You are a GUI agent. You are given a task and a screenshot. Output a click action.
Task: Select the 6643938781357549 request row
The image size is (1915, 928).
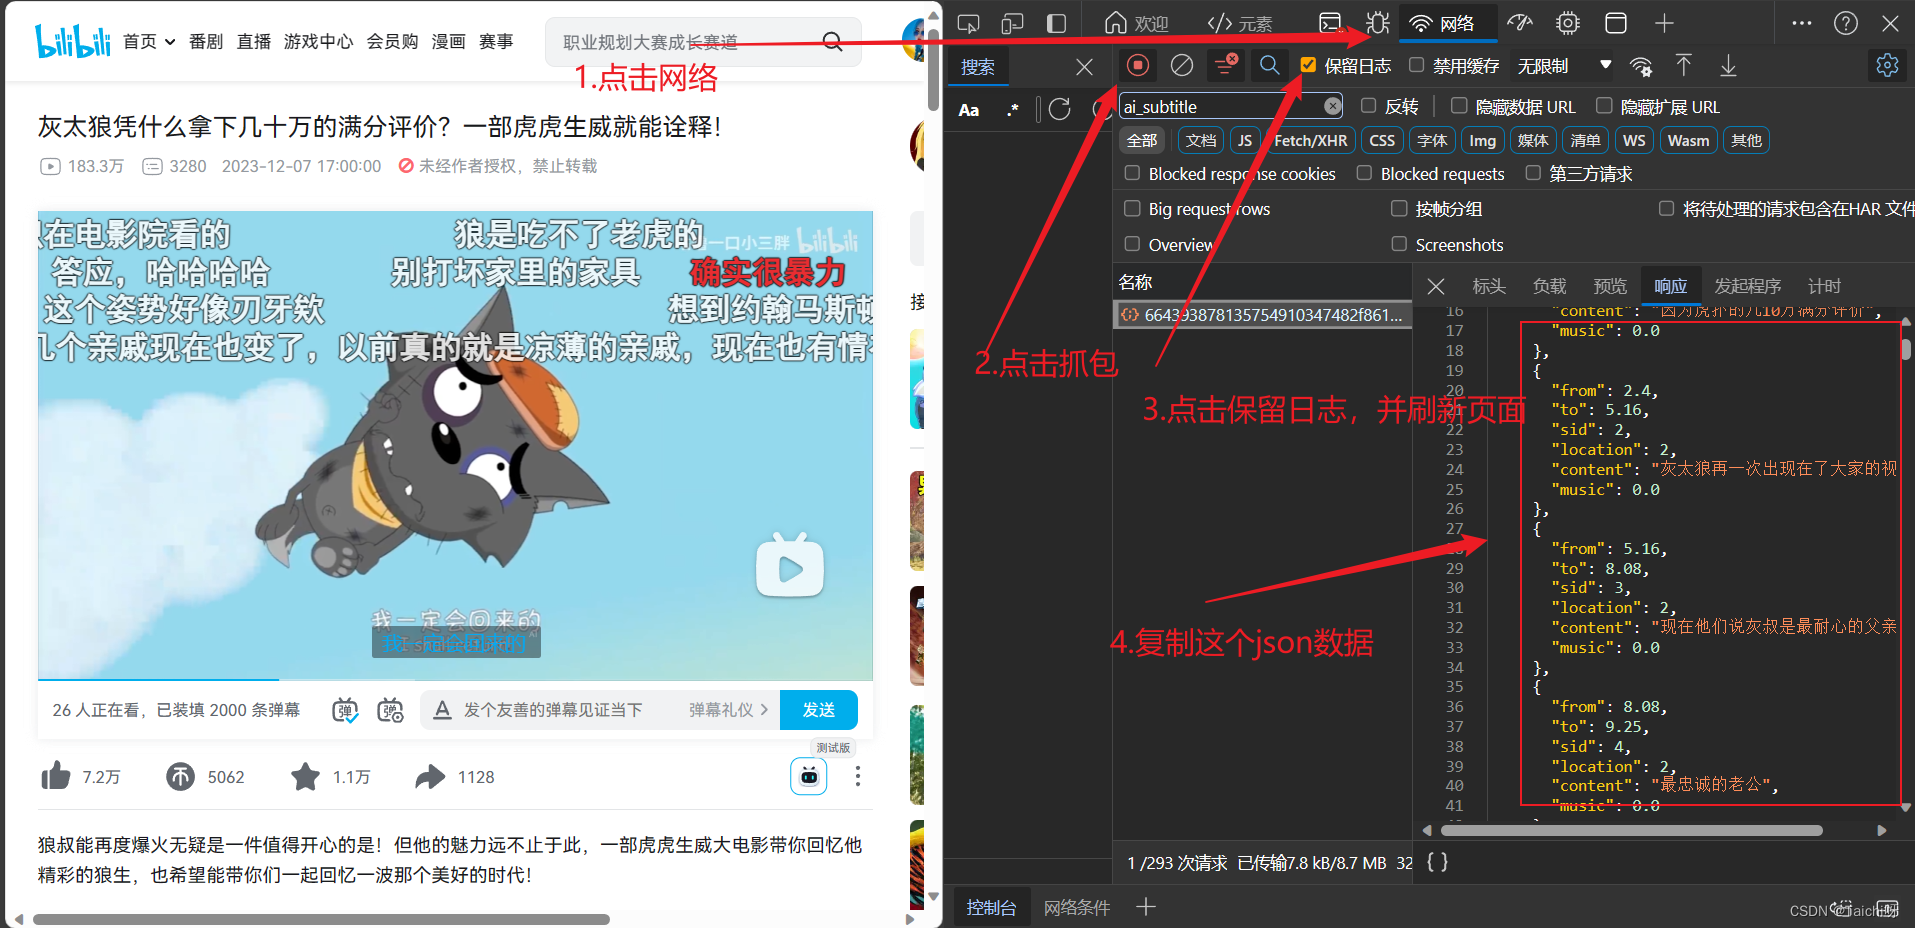(x=1262, y=315)
